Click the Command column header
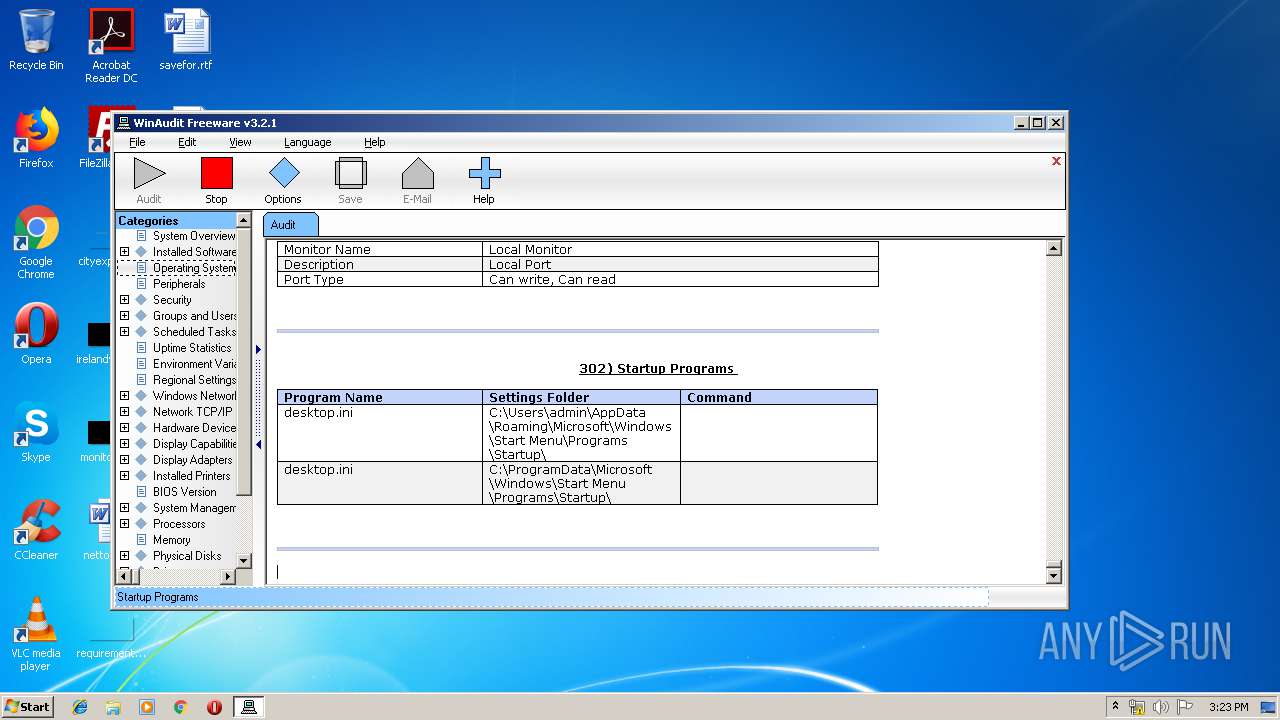 coord(779,397)
